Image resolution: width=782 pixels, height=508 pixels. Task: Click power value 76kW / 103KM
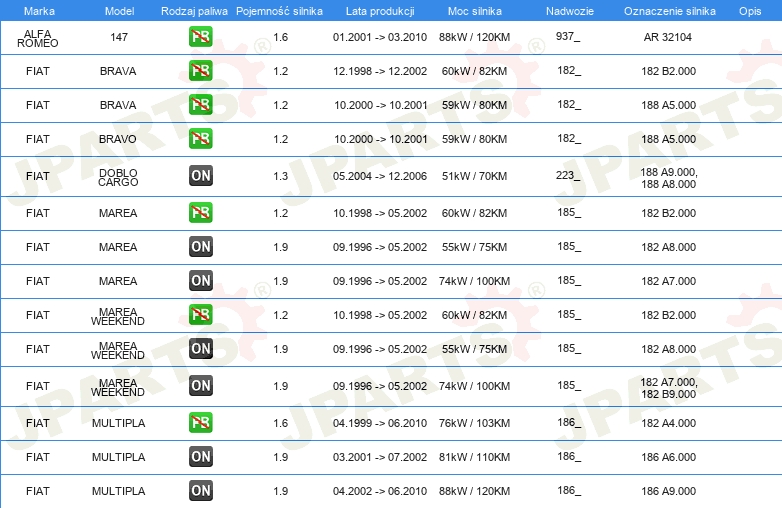coord(474,423)
